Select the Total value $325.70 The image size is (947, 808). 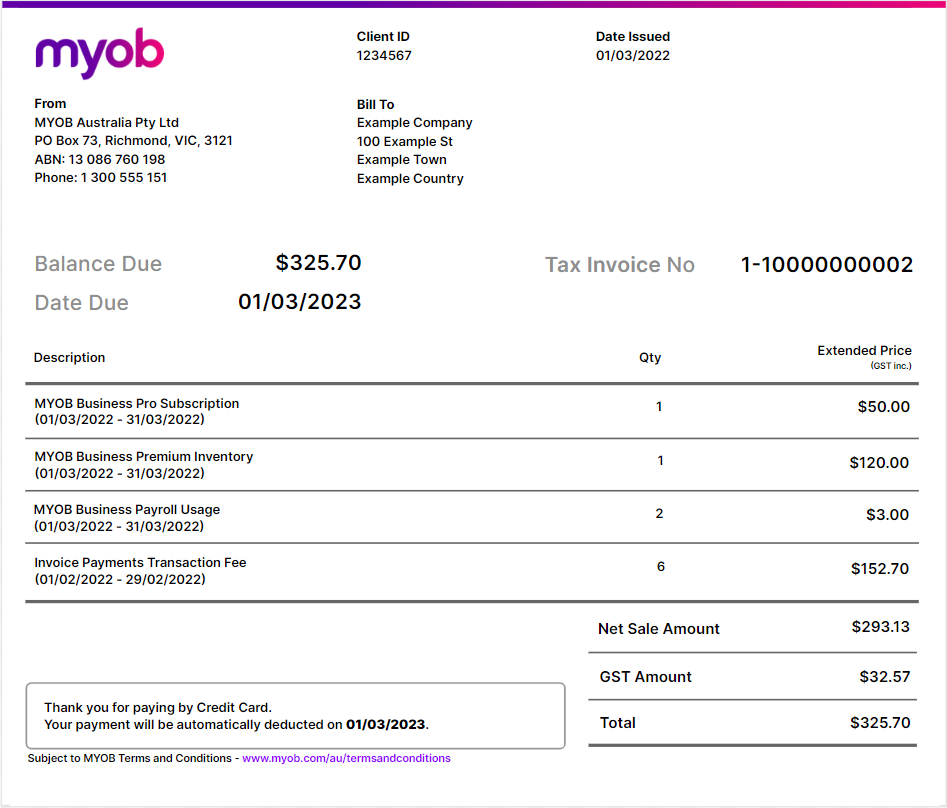(x=880, y=723)
